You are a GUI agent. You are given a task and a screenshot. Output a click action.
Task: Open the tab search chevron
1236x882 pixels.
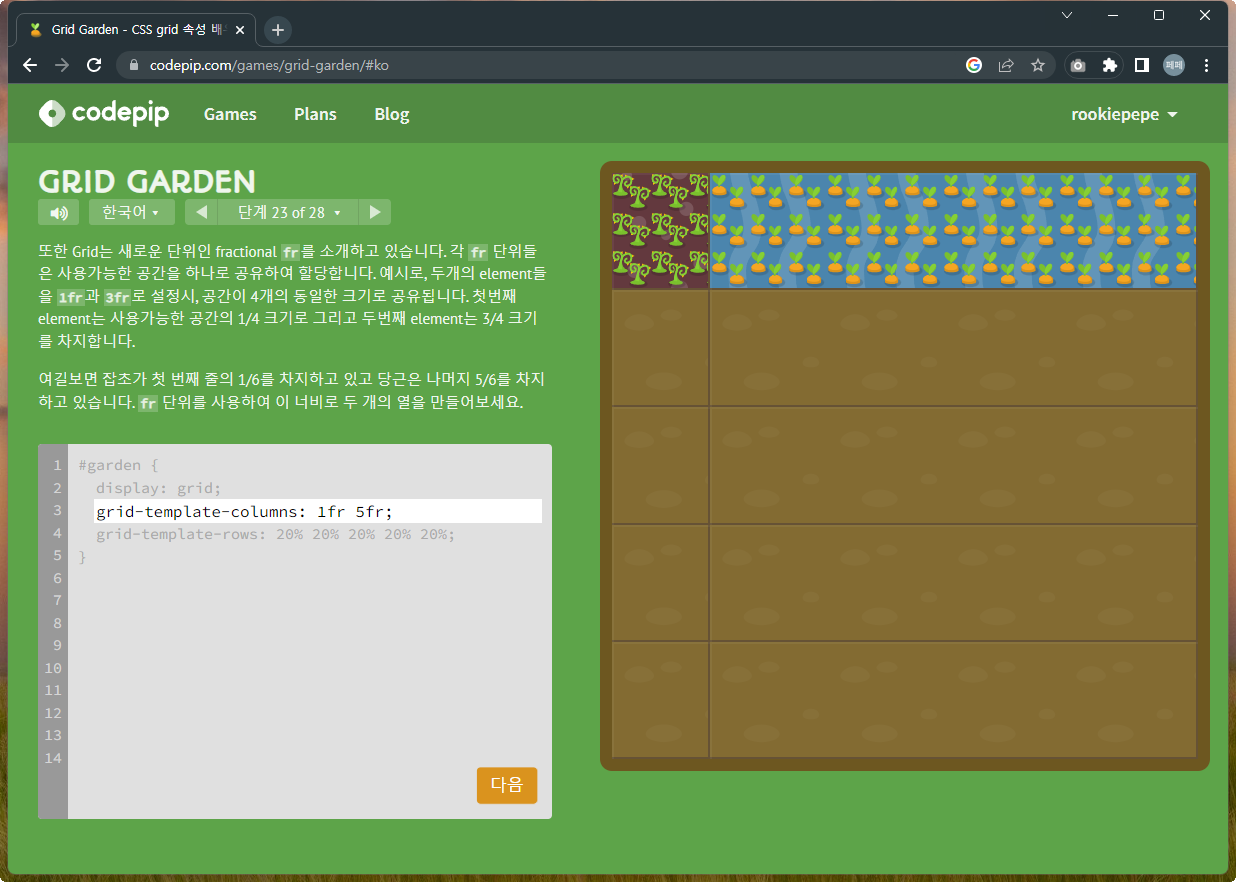pyautogui.click(x=1067, y=15)
